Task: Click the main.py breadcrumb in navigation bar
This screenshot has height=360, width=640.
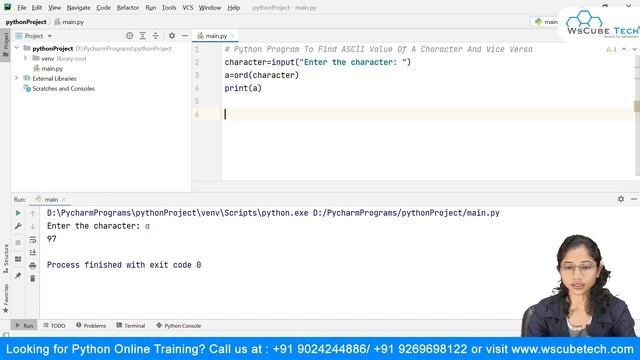Action: 69,22
